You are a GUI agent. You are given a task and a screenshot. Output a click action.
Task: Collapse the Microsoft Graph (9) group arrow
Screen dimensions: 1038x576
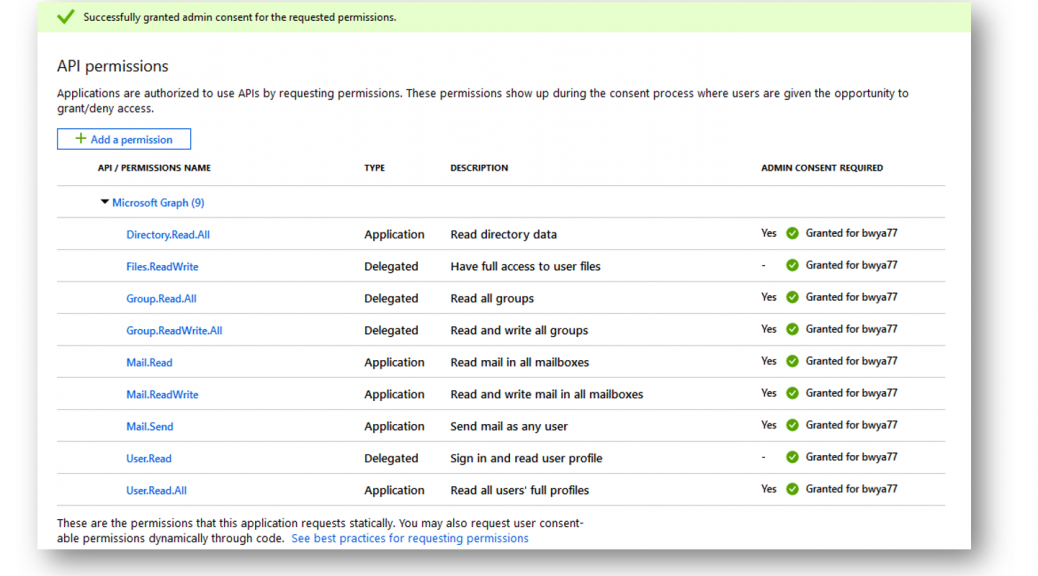click(x=105, y=202)
